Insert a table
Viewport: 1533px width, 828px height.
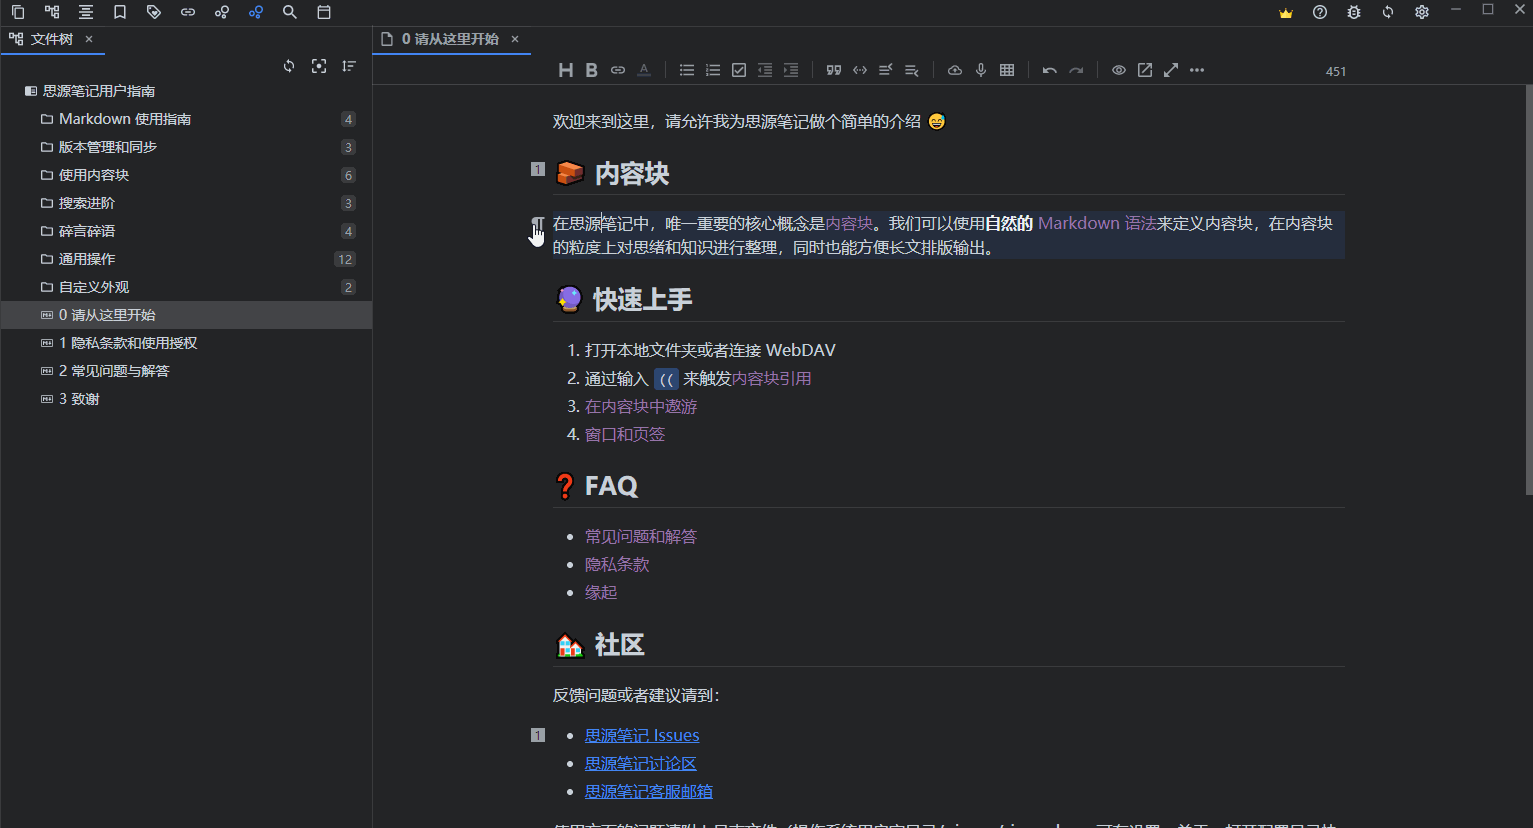tap(1007, 70)
